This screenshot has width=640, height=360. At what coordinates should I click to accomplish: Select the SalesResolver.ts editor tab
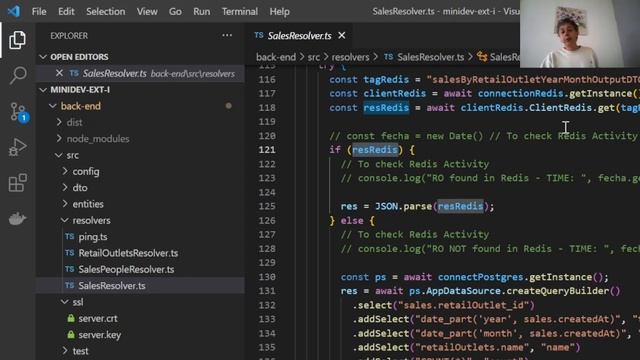tap(299, 36)
